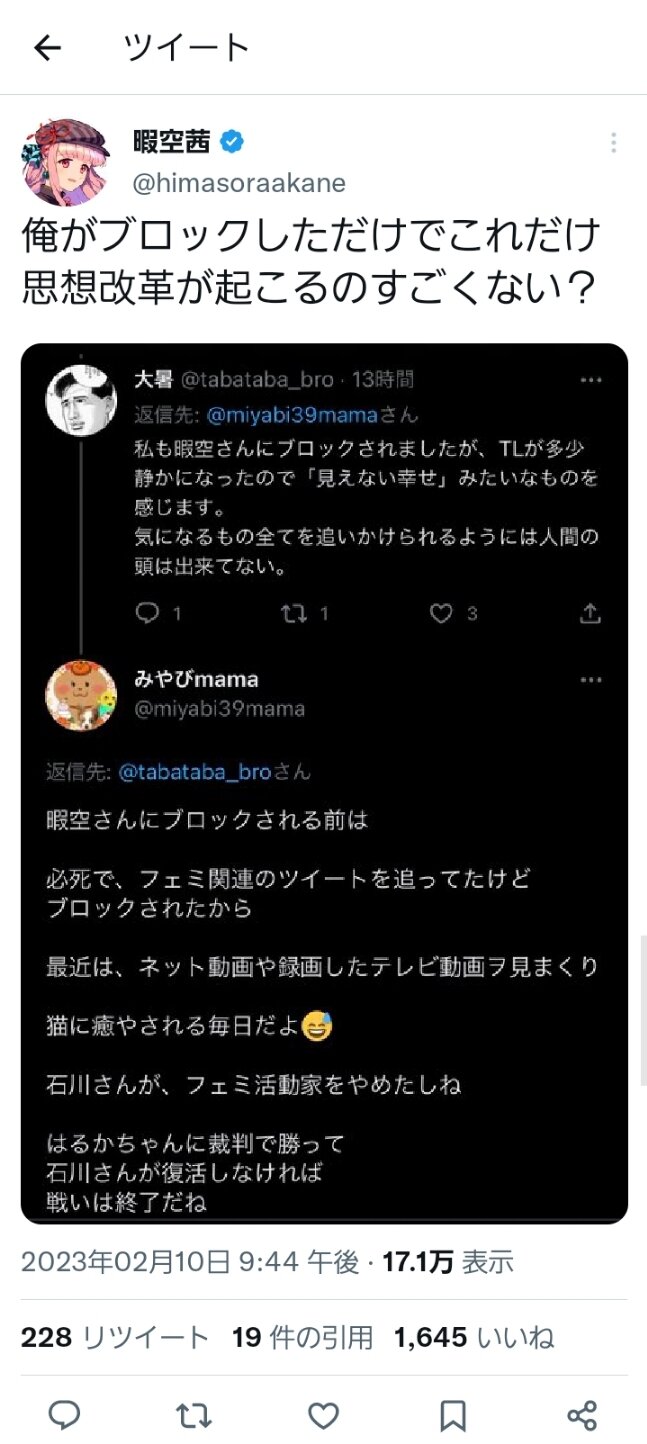Viewport: 647px width, 1444px height.
Task: Tap the three-dot icon on 大暑's quoted tweet
Action: (592, 381)
